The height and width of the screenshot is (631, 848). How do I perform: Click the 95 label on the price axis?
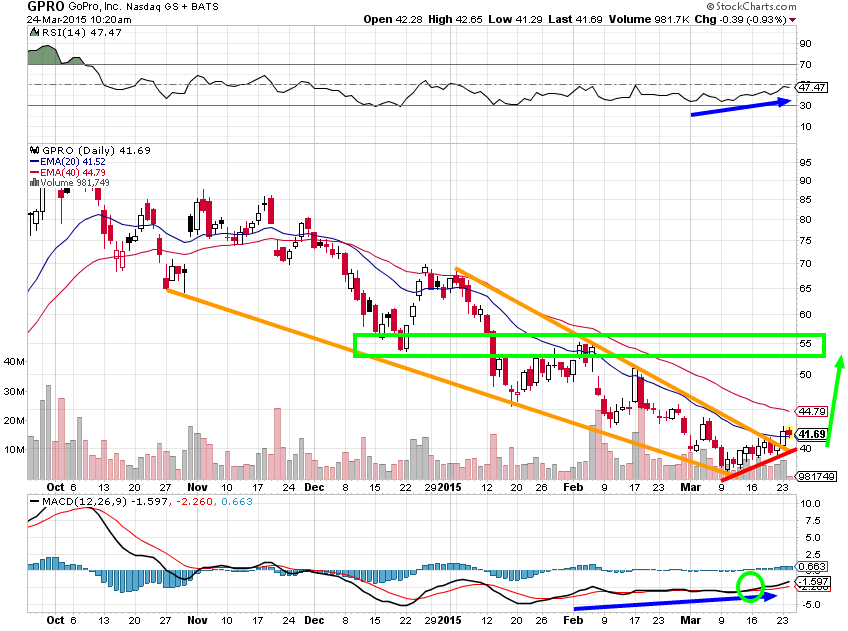pos(805,162)
